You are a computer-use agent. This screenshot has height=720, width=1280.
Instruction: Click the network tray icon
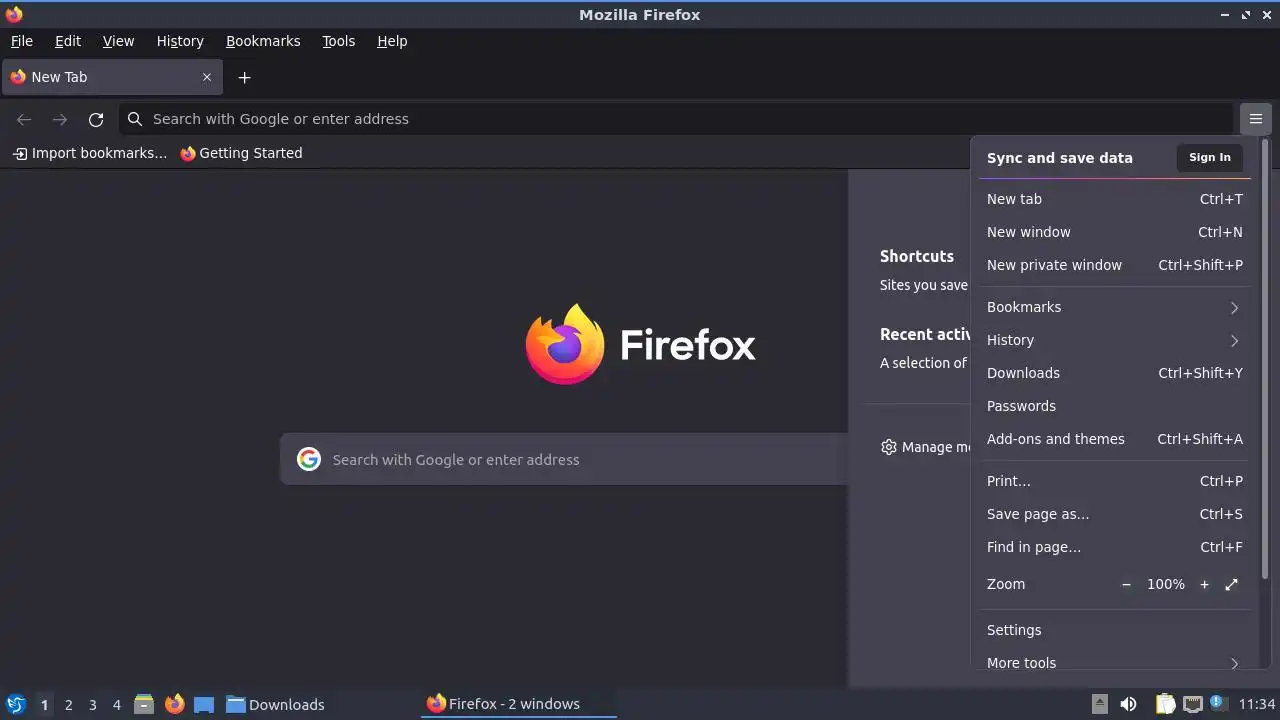coord(1192,704)
